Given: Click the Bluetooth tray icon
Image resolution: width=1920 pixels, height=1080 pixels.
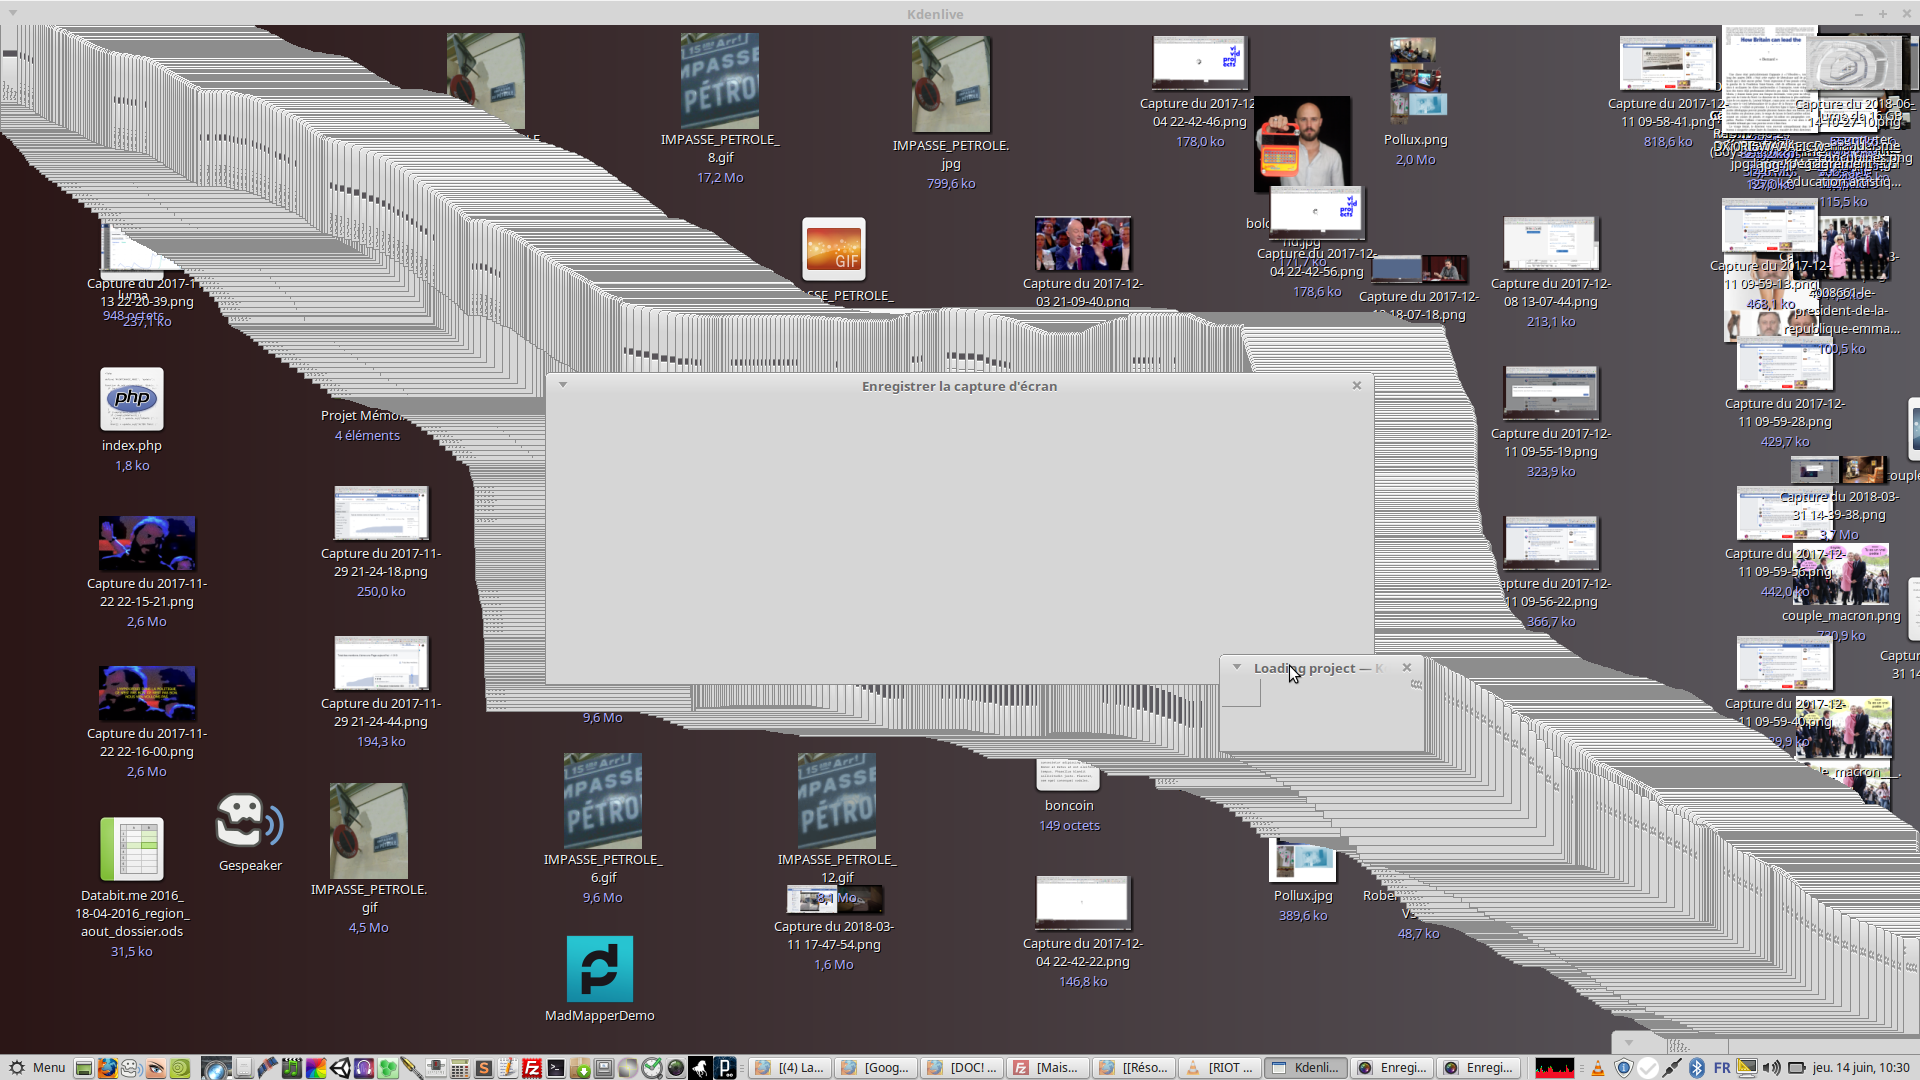Looking at the screenshot, I should coord(1697,1068).
